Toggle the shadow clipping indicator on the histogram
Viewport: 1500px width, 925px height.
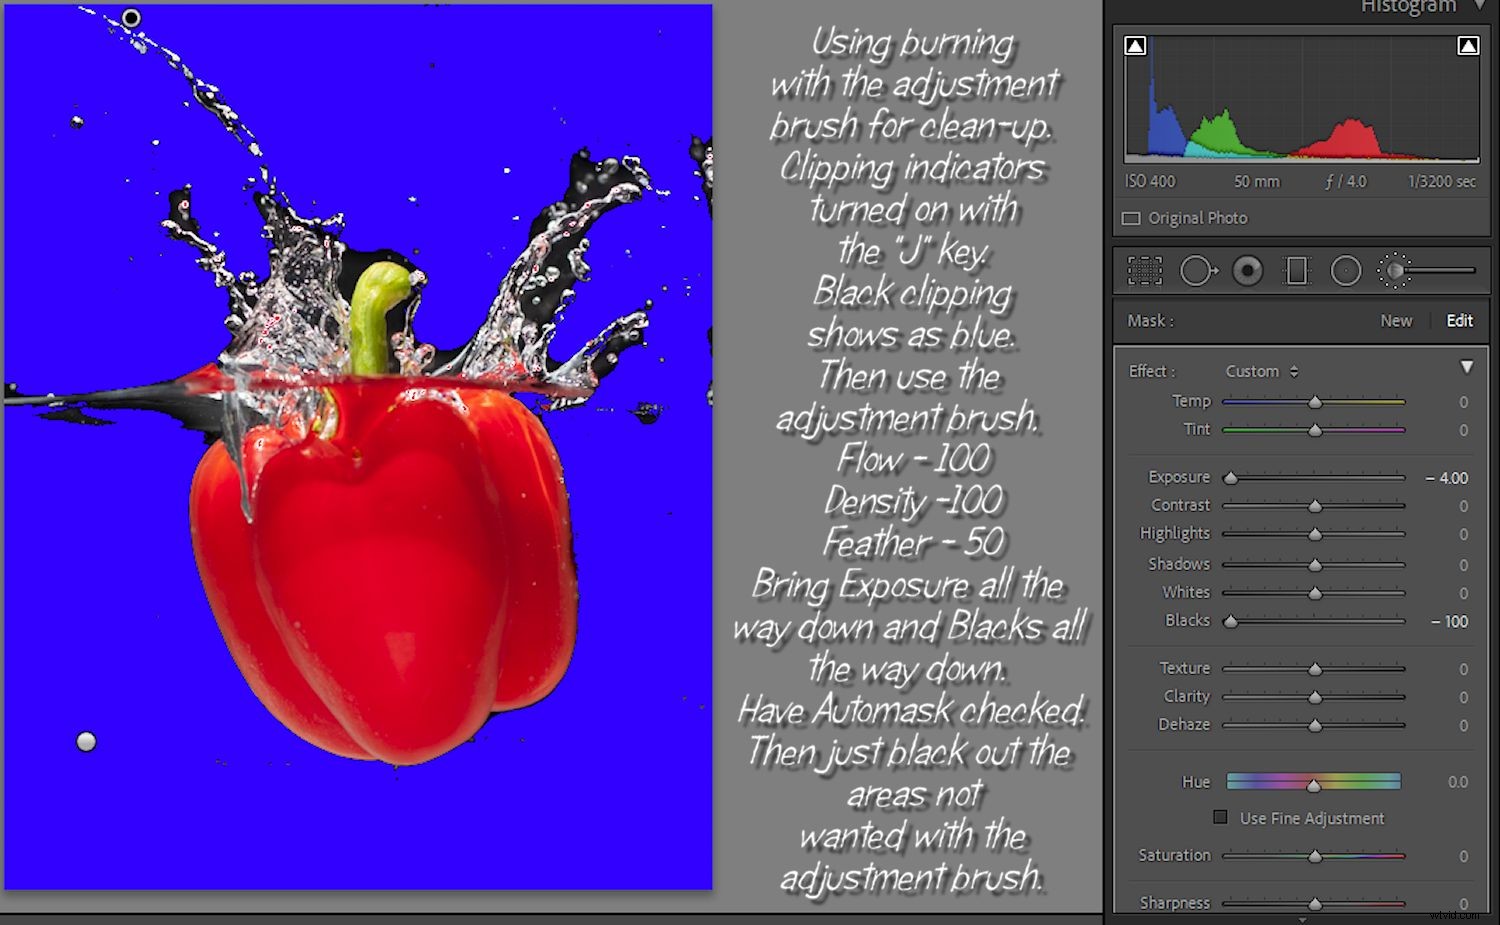pos(1135,44)
